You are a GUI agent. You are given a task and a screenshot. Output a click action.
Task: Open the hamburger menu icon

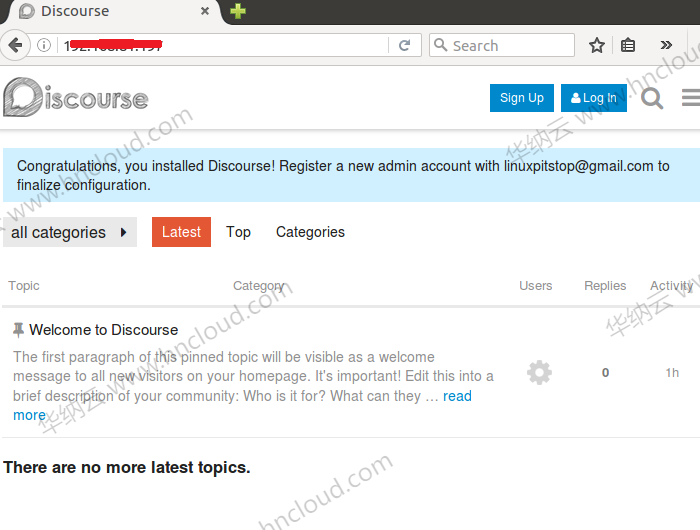(x=691, y=98)
